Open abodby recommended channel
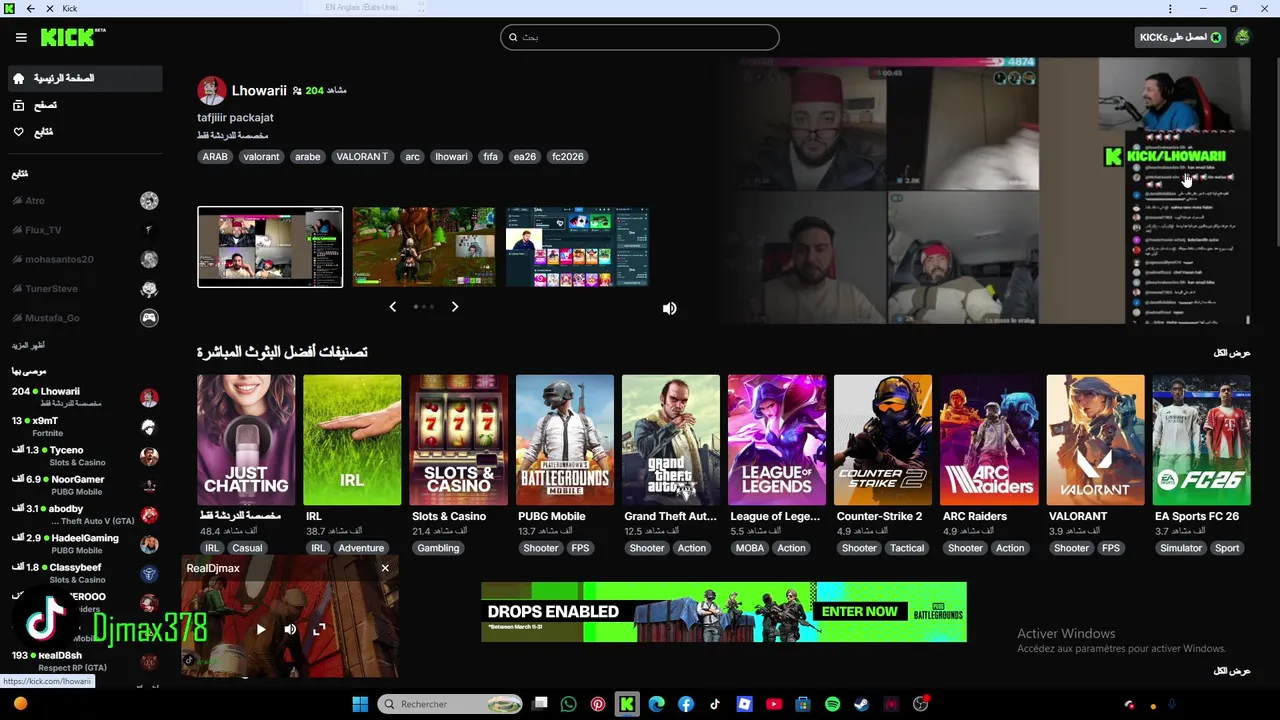Viewport: 1280px width, 720px height. click(x=85, y=514)
